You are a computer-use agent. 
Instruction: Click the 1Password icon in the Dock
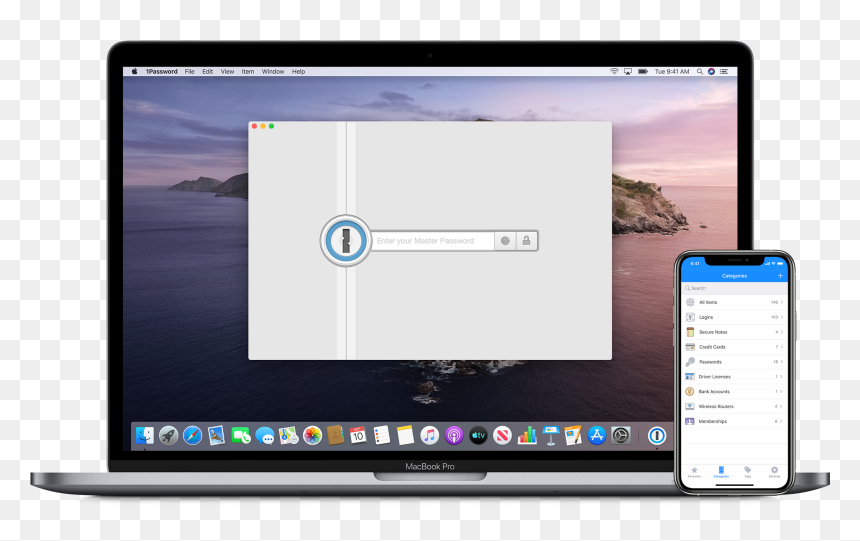(657, 436)
